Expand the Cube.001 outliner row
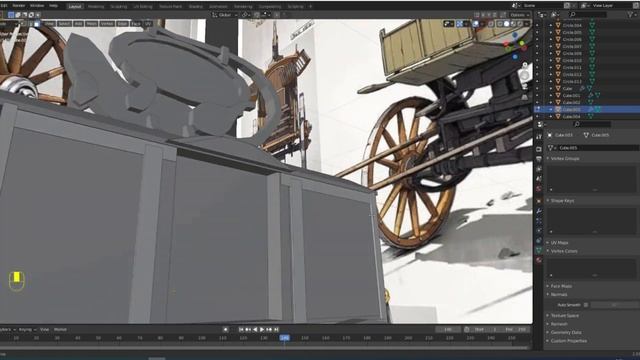 coord(551,95)
